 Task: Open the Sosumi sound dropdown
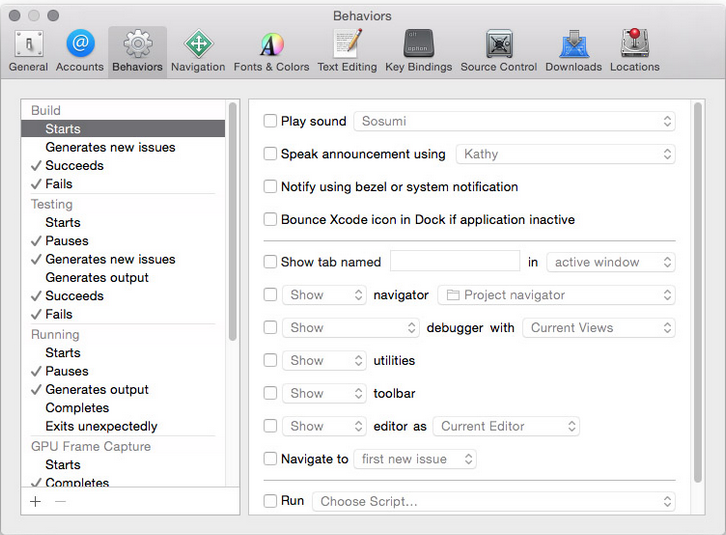(x=514, y=121)
